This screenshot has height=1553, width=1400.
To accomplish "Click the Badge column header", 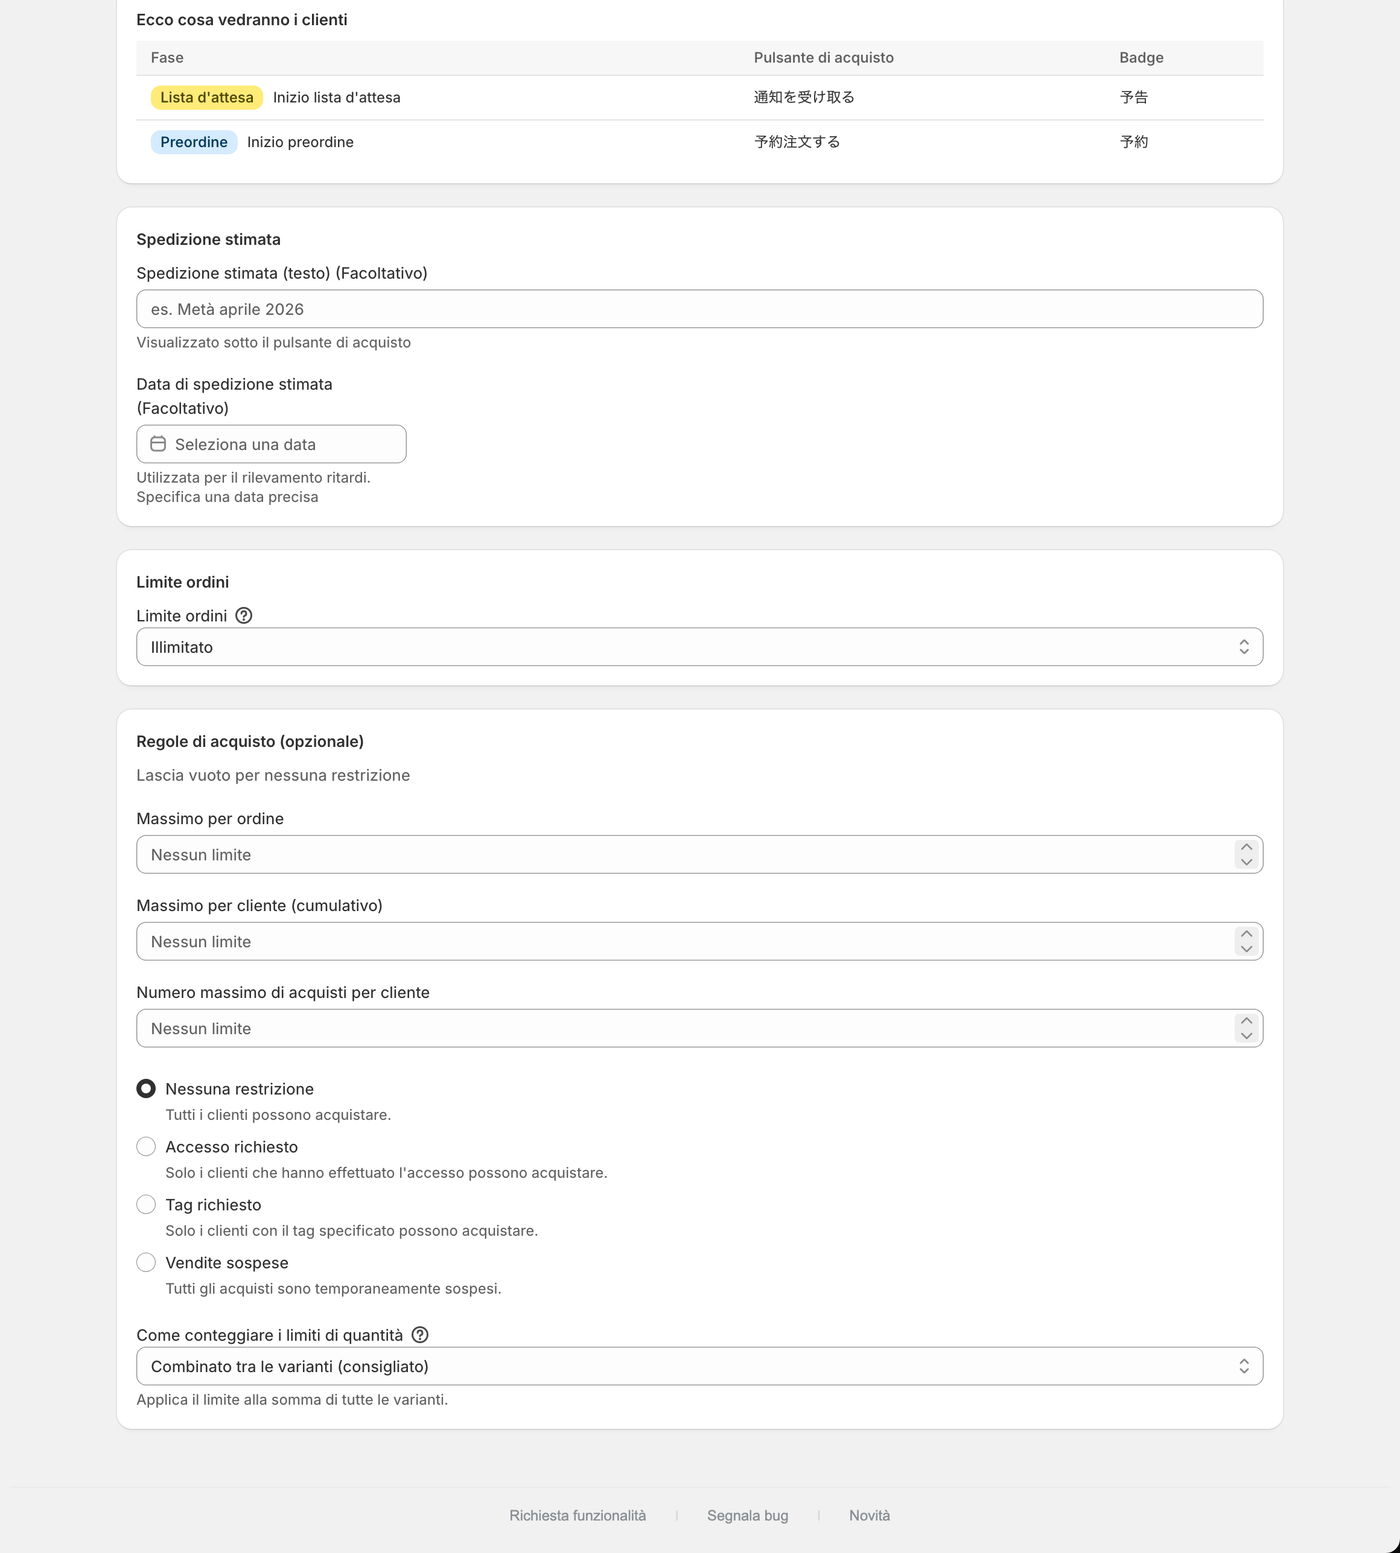I will (1141, 58).
